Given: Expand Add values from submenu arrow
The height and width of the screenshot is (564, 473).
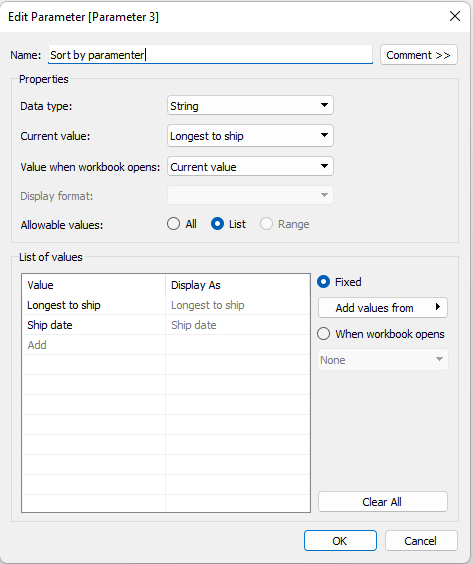Looking at the screenshot, I should [438, 307].
